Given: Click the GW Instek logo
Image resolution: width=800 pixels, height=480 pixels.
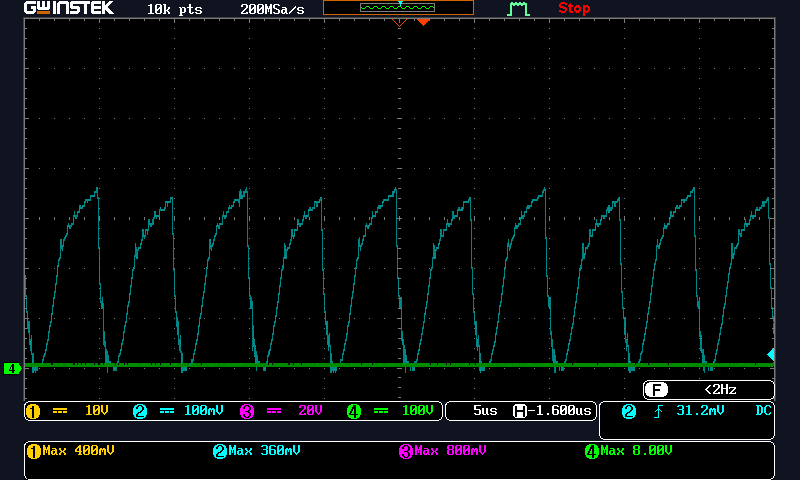Looking at the screenshot, I should 69,8.
